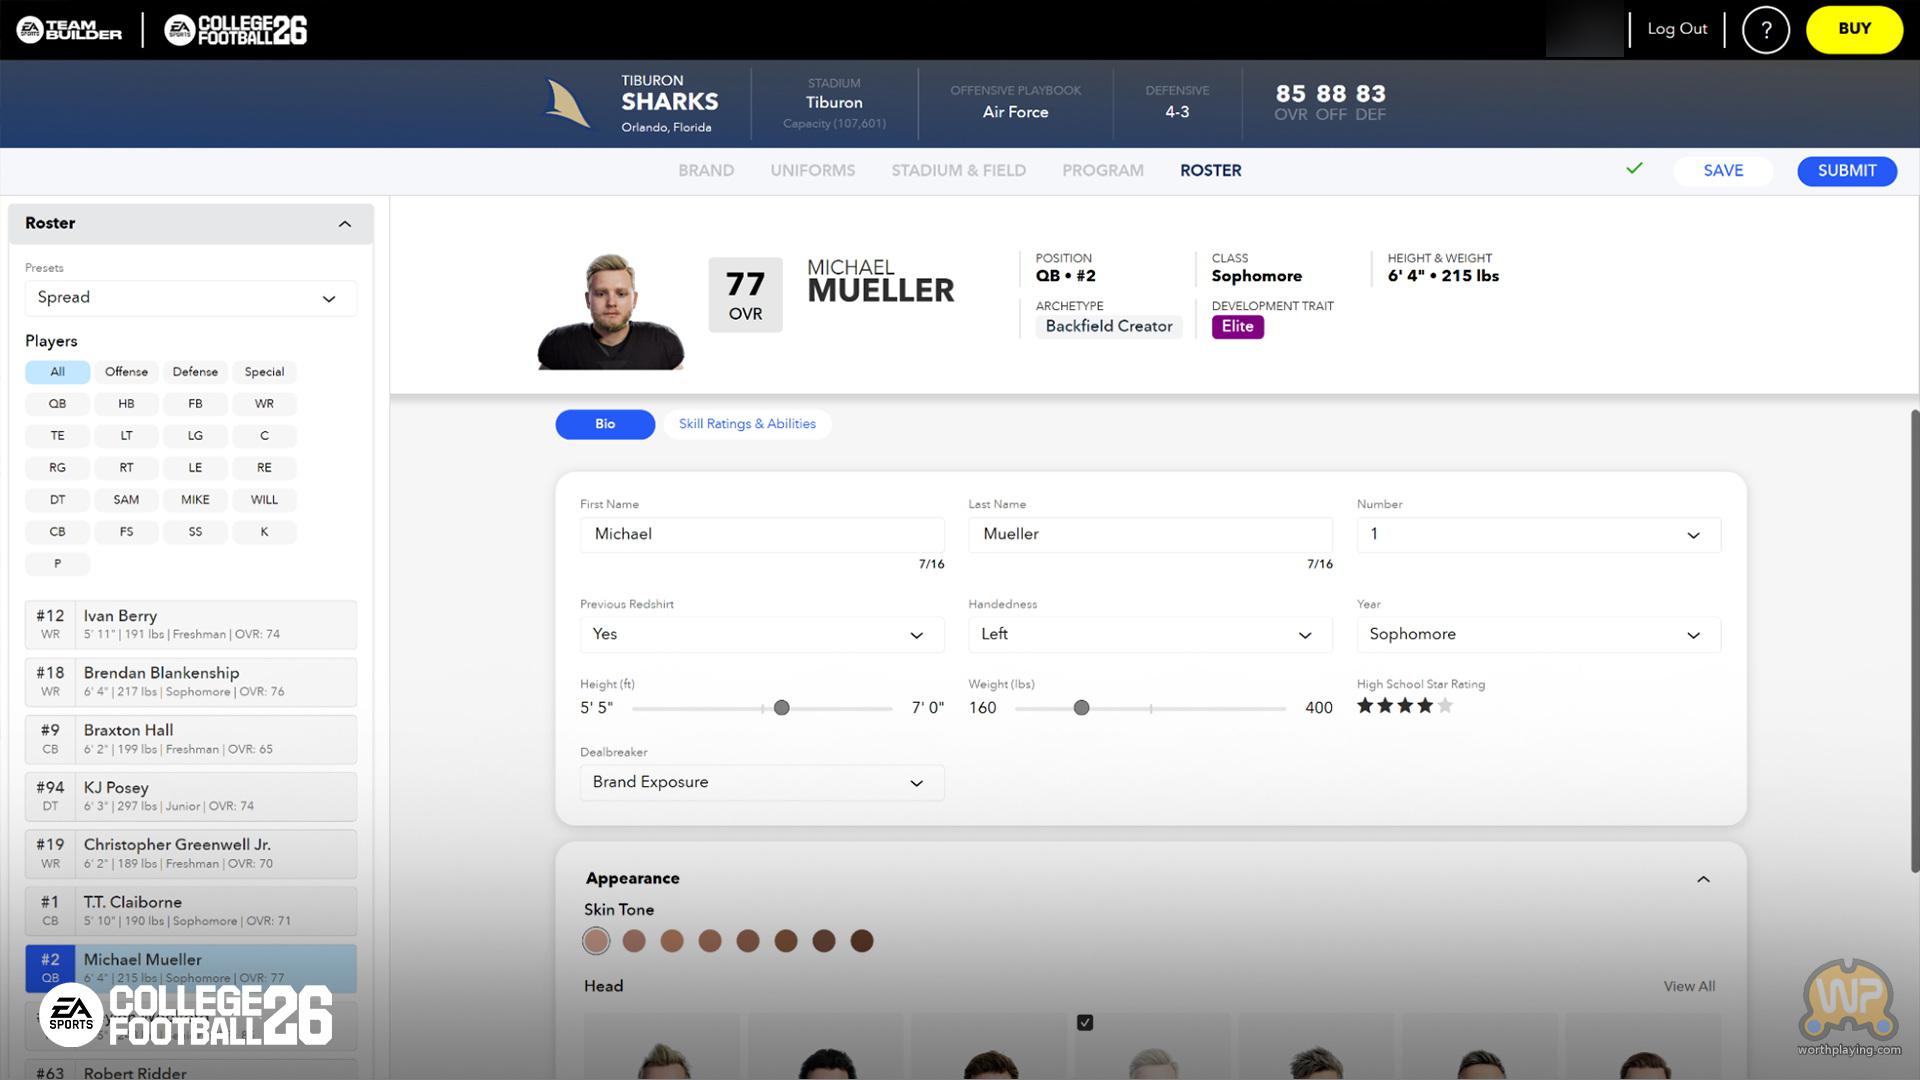Collapse the Appearance section
Screen dimensions: 1920x1080
[1703, 879]
